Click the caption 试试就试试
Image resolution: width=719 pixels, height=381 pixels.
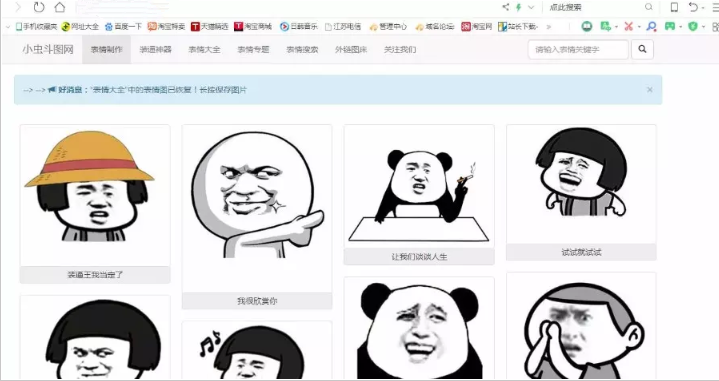581,252
